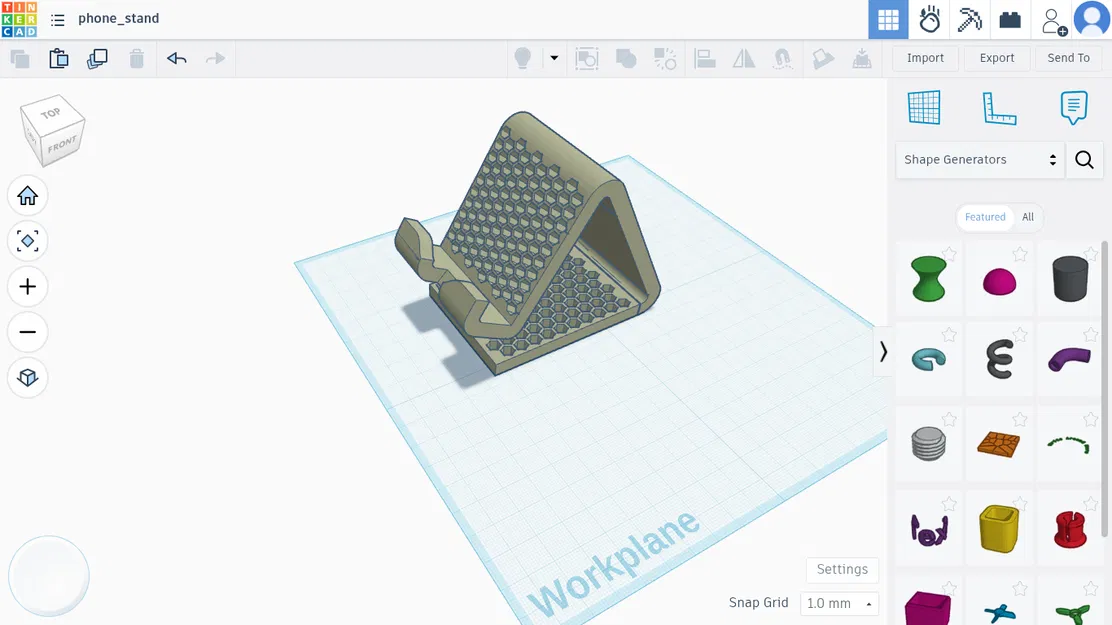Switch shape filter to All
The image size is (1112, 625).
coord(1028,217)
